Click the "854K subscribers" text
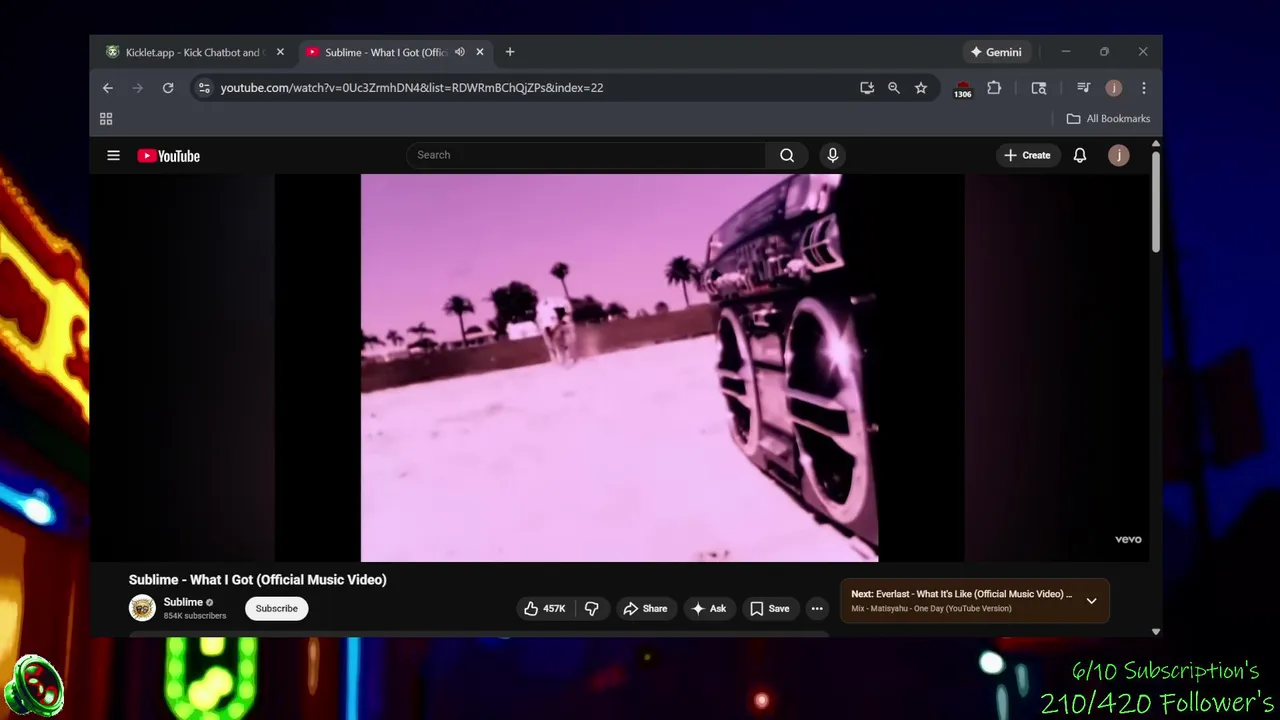The width and height of the screenshot is (1280, 720). coord(195,616)
